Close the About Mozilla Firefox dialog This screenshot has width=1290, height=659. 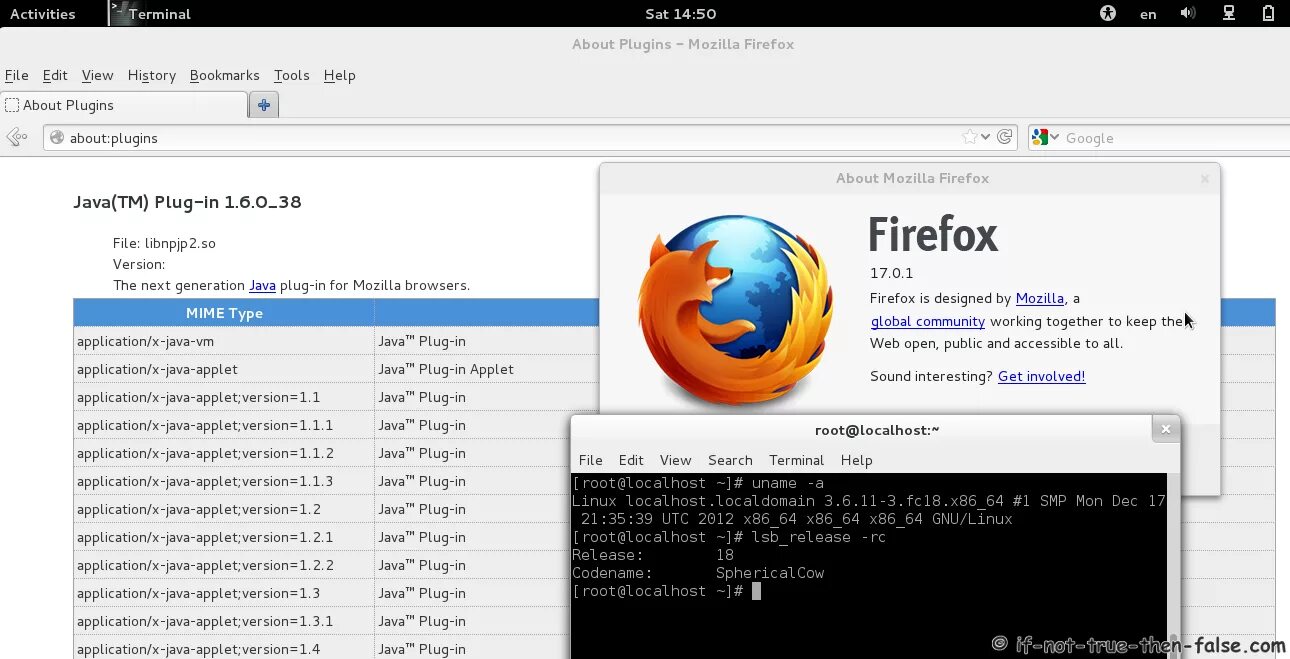pos(1205,178)
